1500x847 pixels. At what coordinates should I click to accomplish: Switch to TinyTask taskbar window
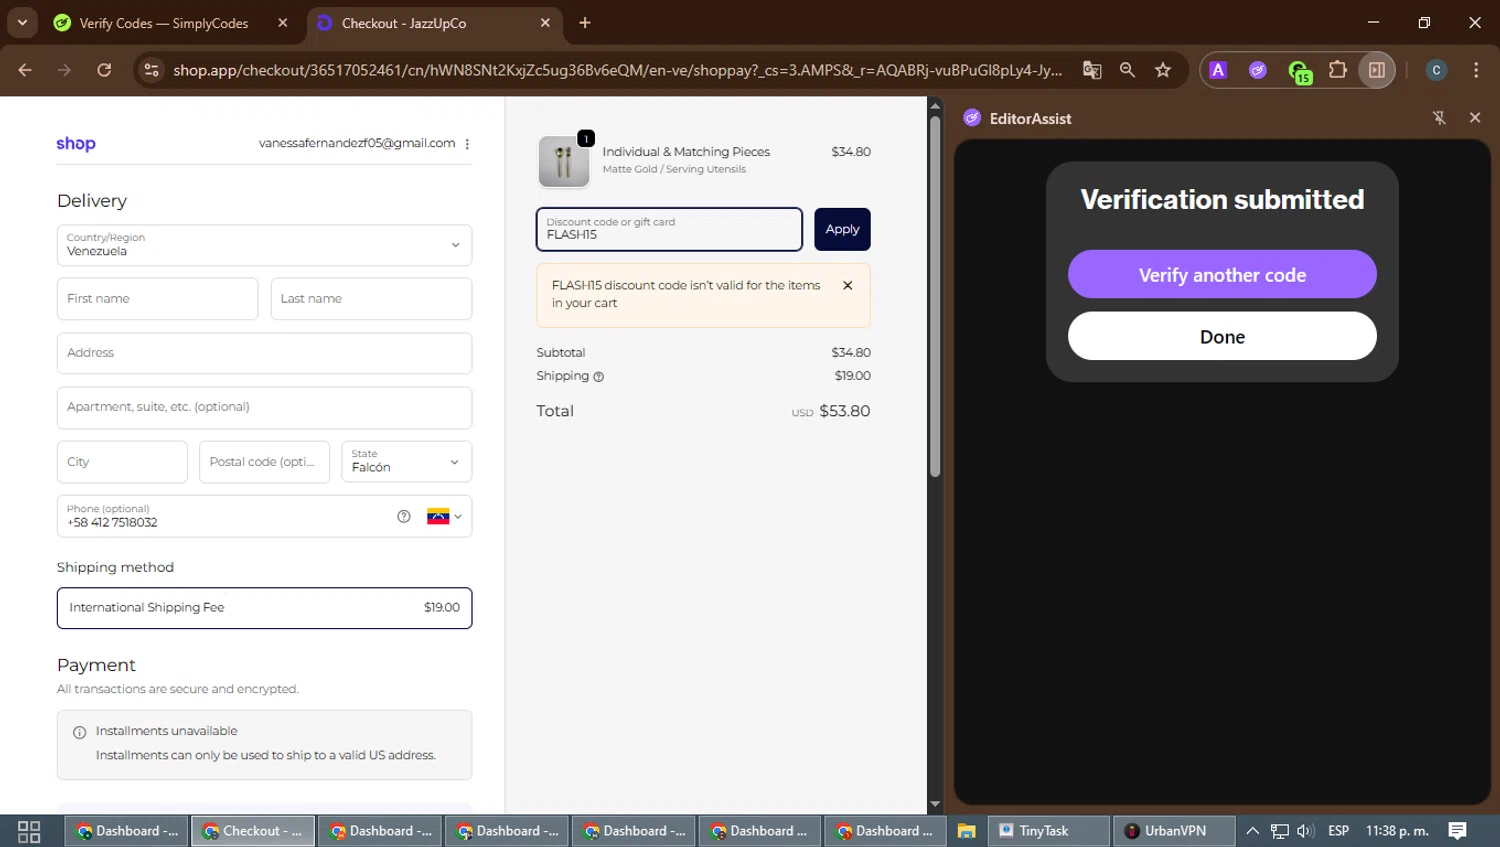(x=1049, y=831)
